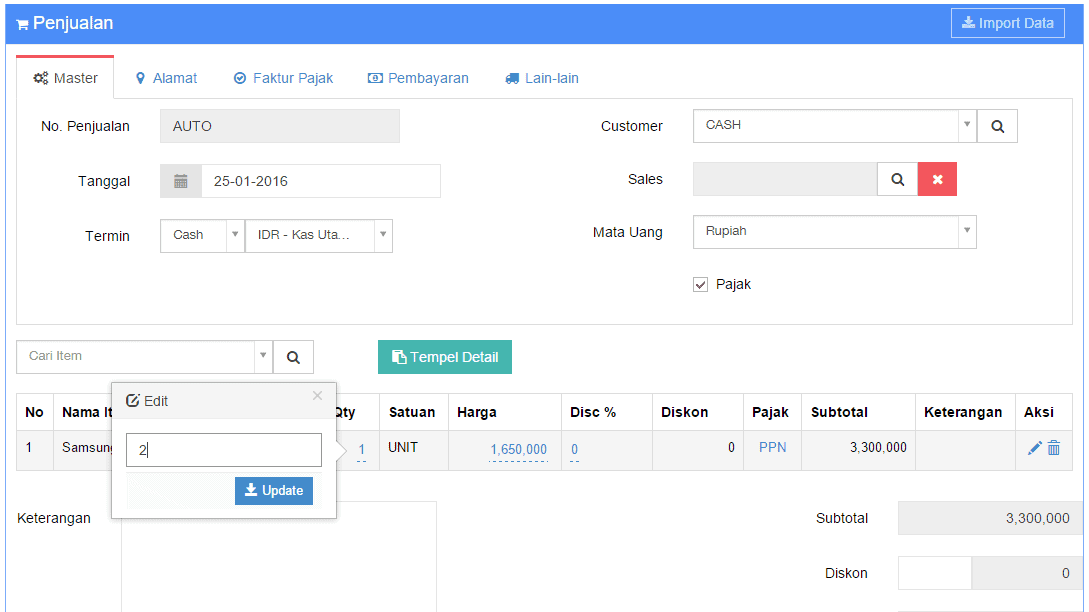
Task: Open the Customer CASH dropdown
Action: [x=835, y=126]
